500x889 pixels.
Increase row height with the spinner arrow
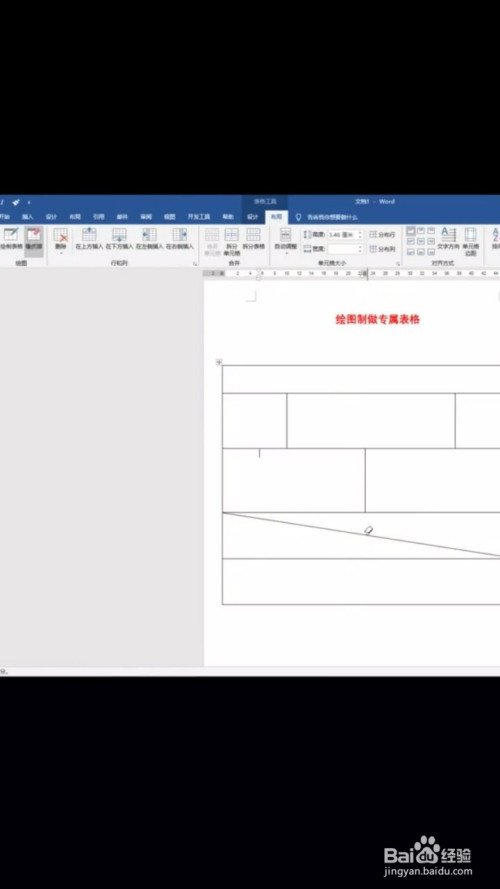[360, 232]
